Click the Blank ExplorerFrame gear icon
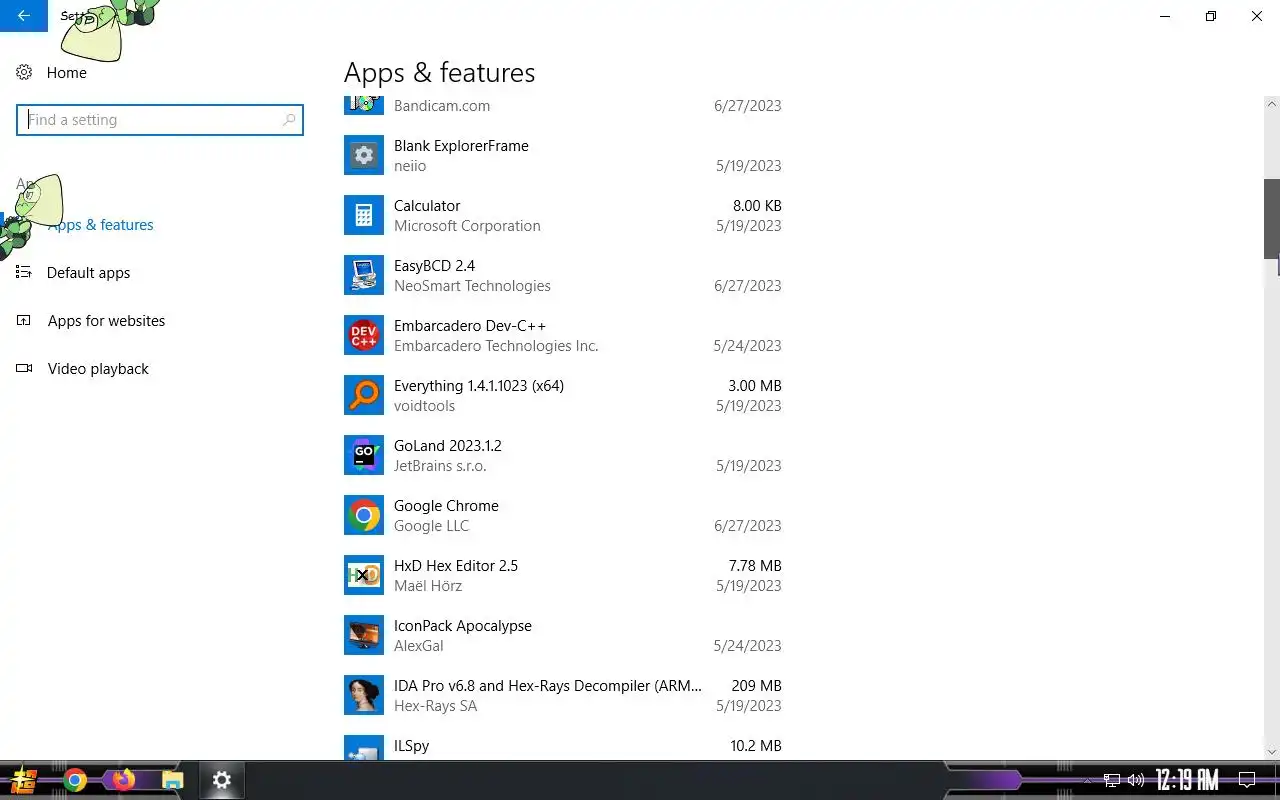1280x800 pixels. tap(364, 155)
